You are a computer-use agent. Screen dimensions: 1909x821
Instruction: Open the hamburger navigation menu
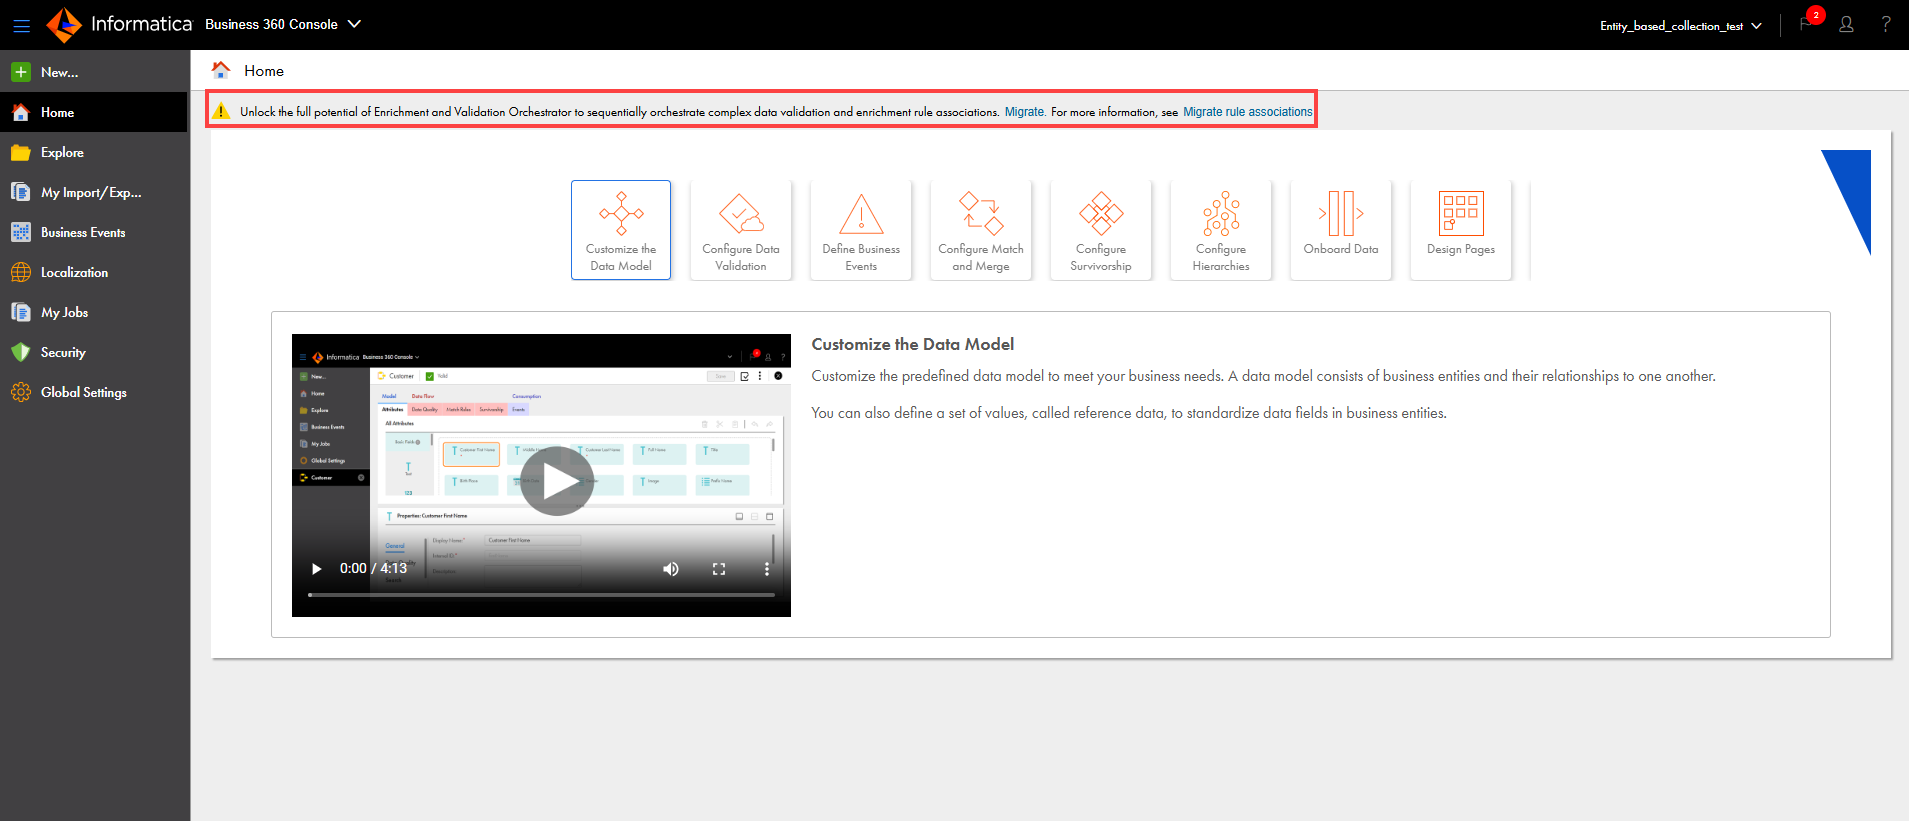click(21, 26)
